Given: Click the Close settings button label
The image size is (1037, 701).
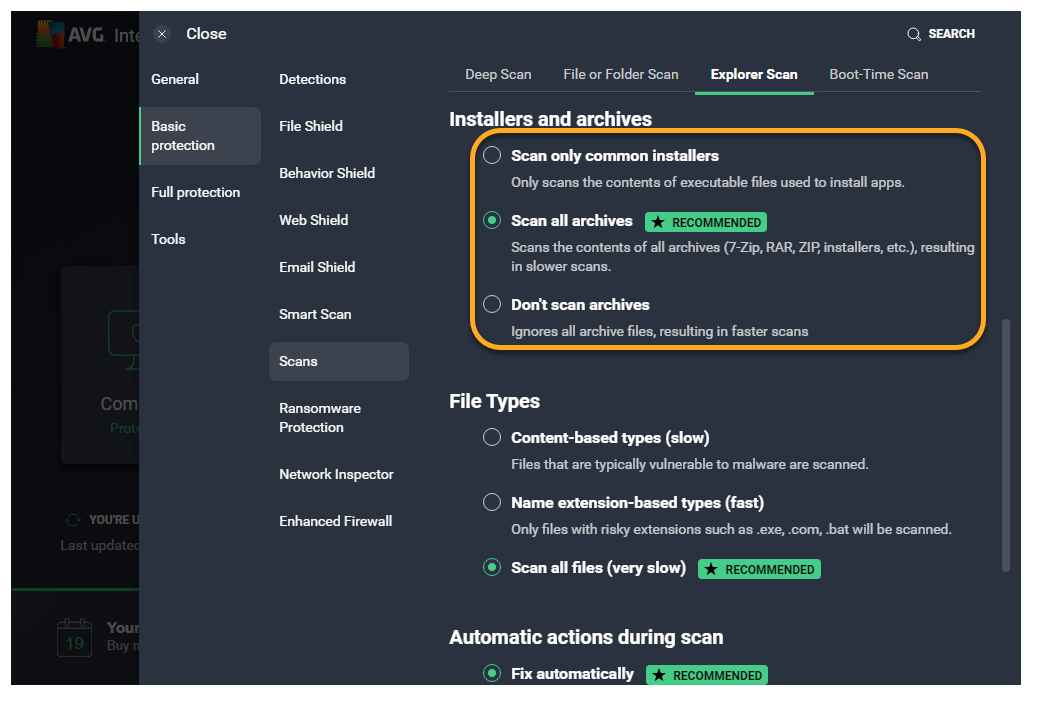Looking at the screenshot, I should coord(206,34).
